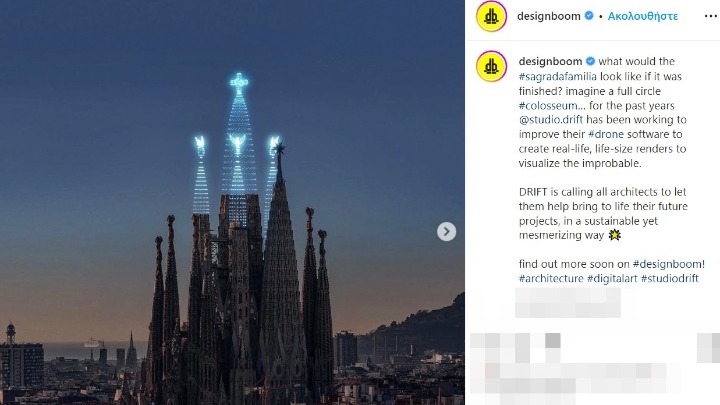Click the verified badge in the post header

(x=589, y=16)
